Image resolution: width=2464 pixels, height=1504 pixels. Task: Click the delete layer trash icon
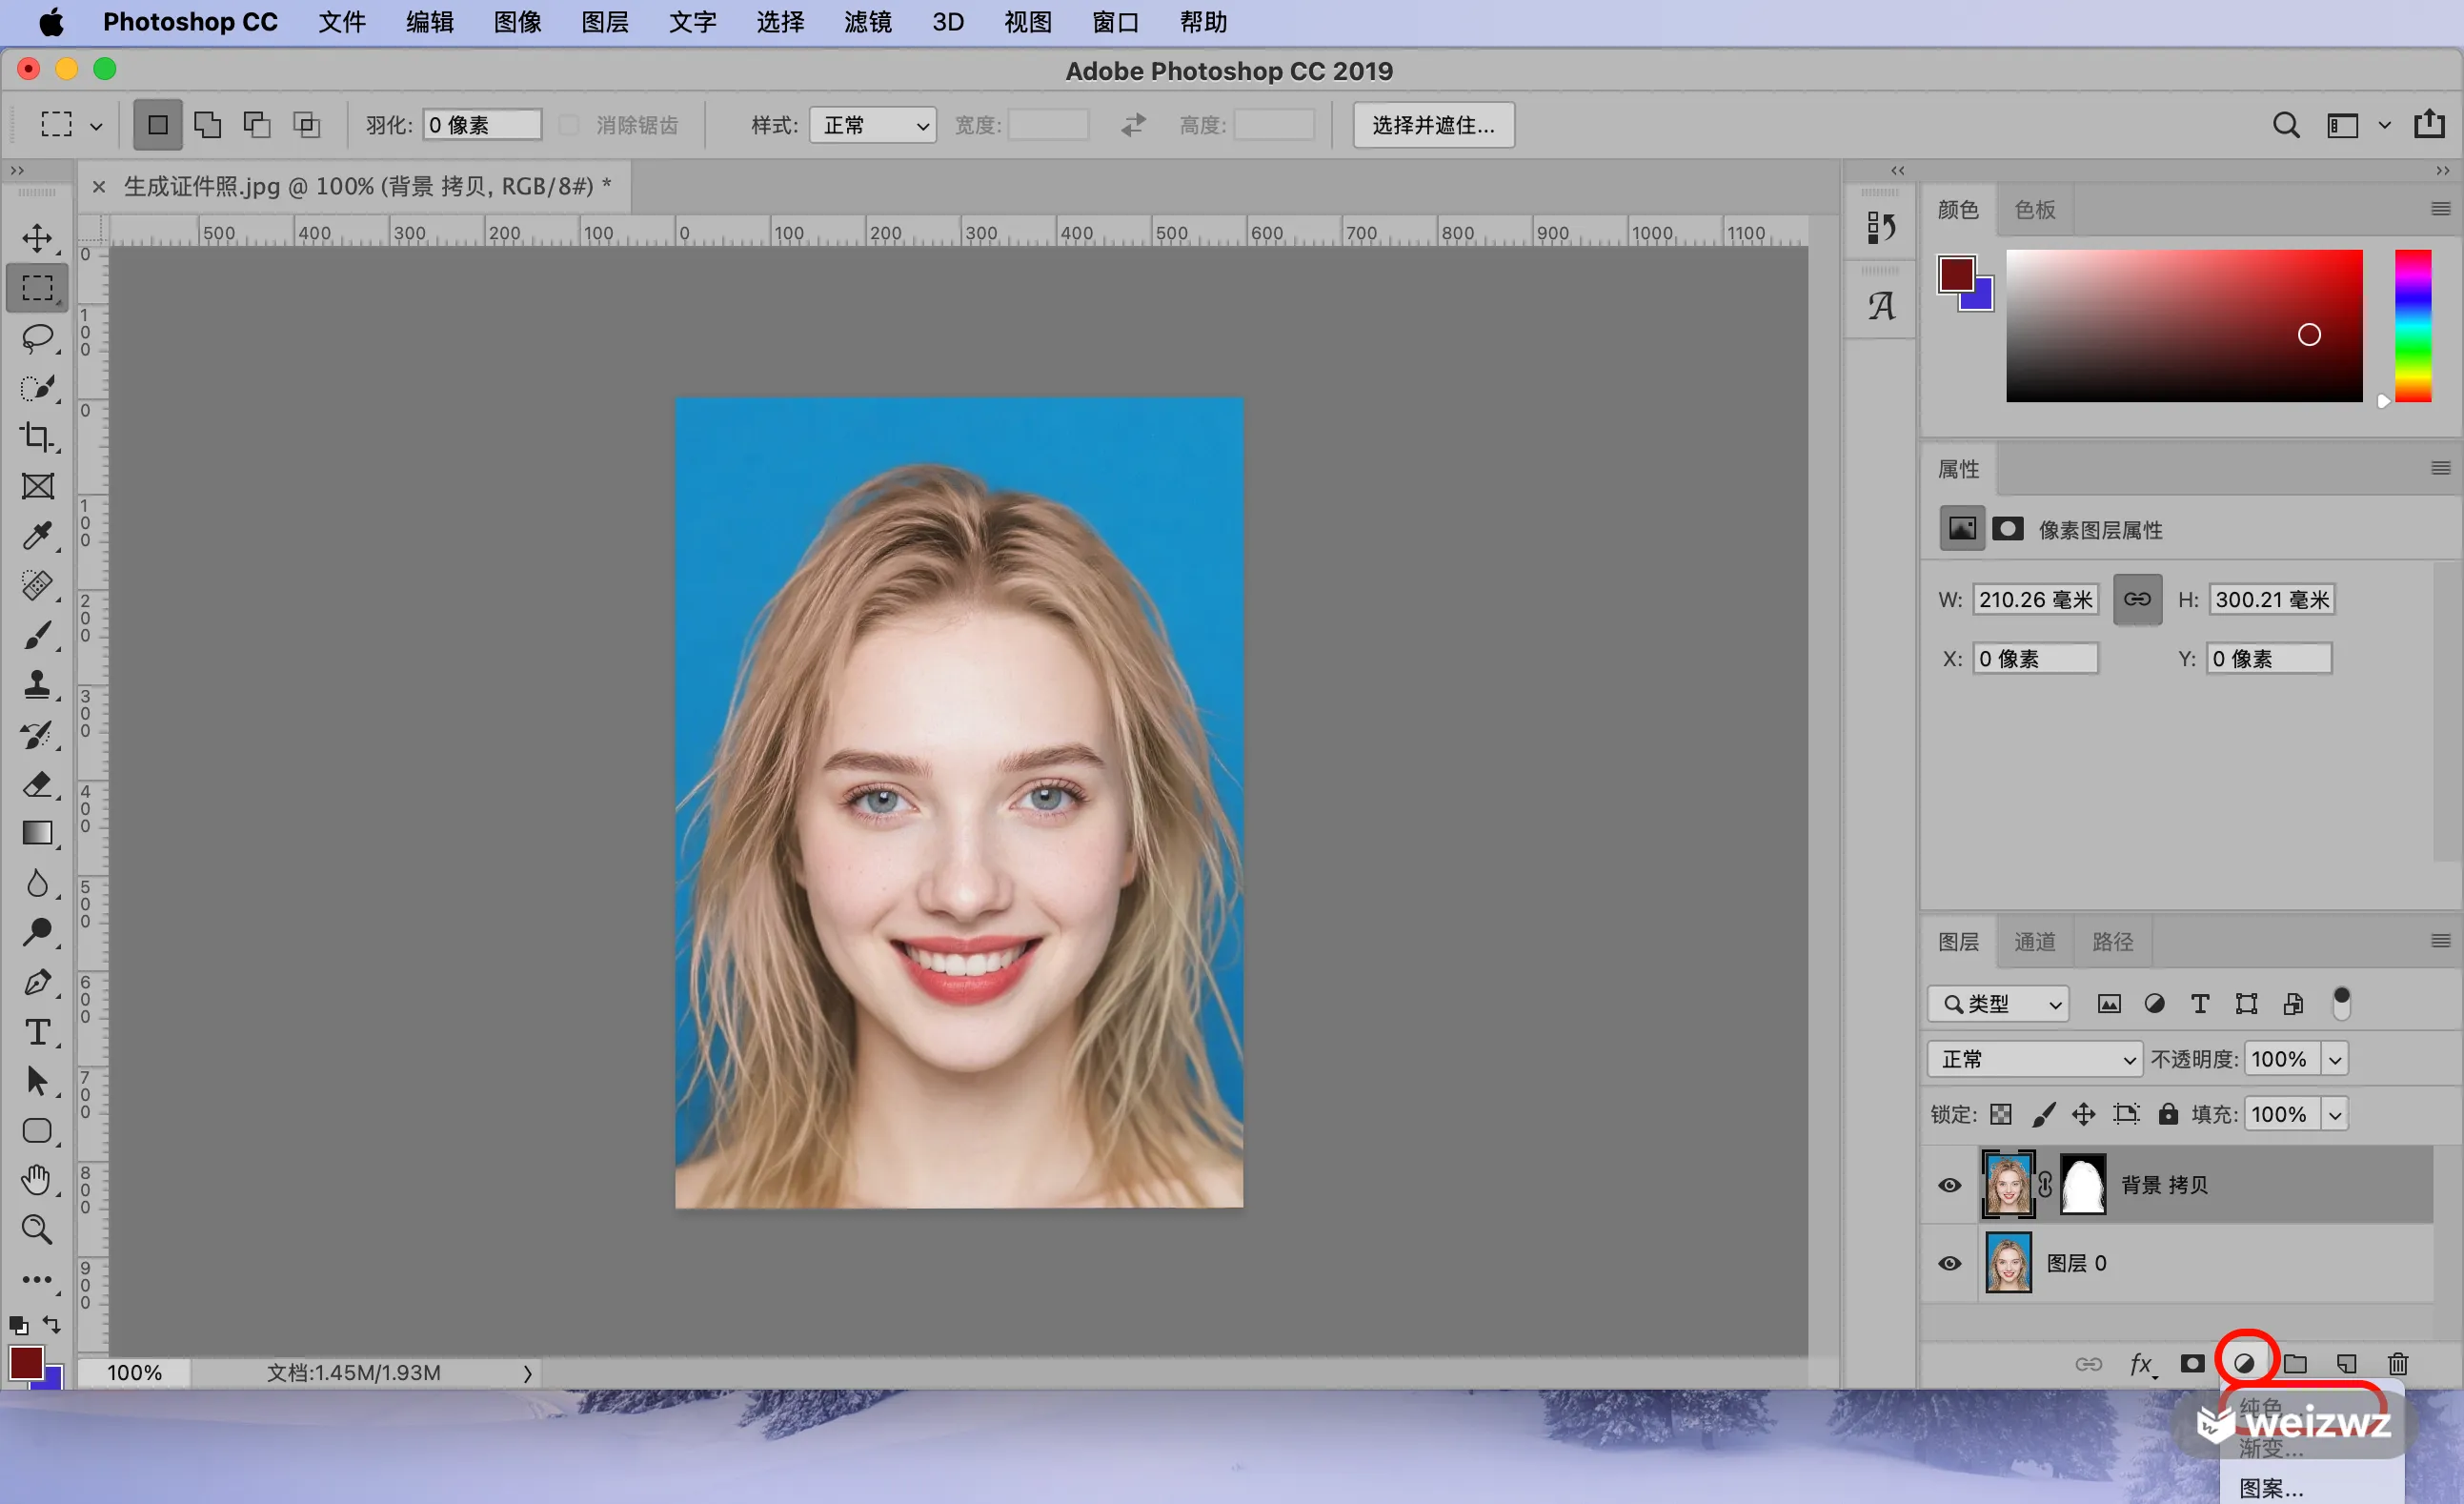tap(2398, 1364)
